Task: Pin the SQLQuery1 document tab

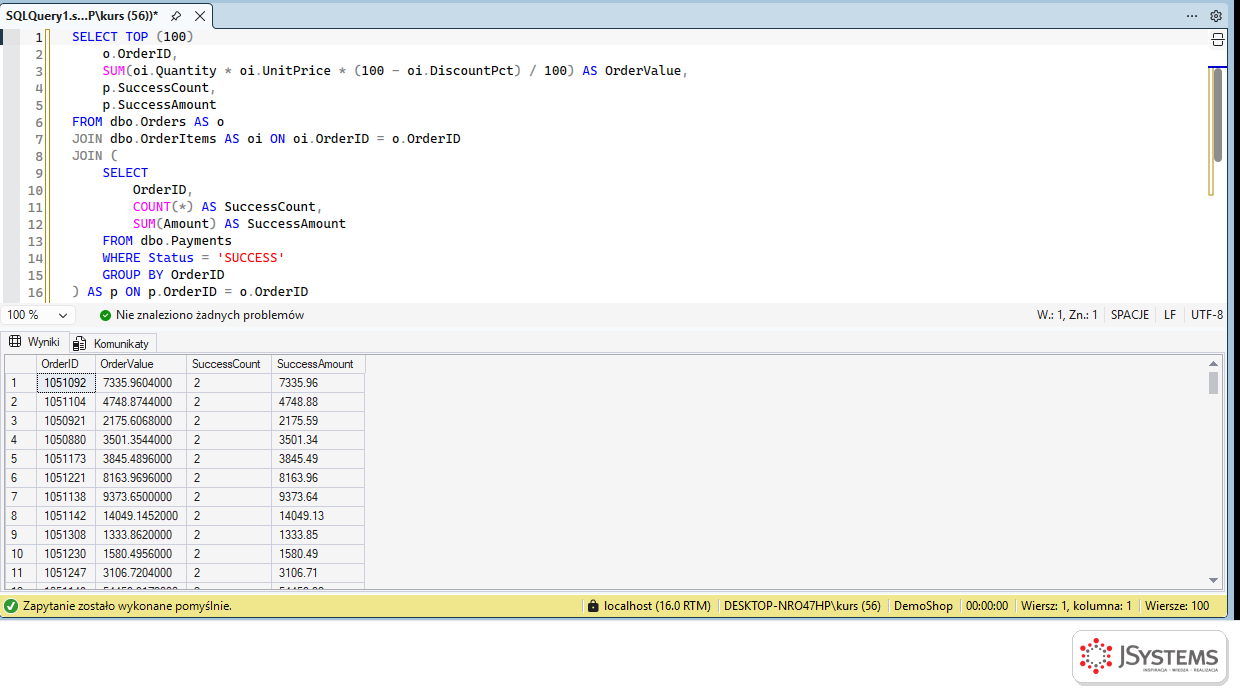Action: pos(176,16)
